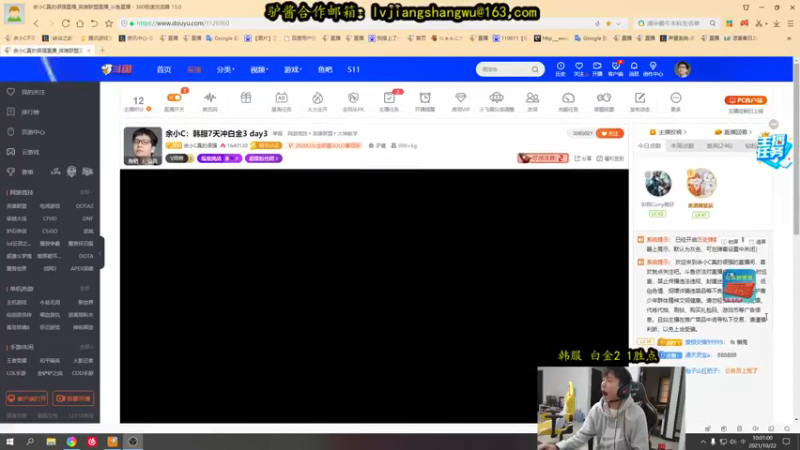Click the red keyboard promo thumbnail

click(x=739, y=286)
